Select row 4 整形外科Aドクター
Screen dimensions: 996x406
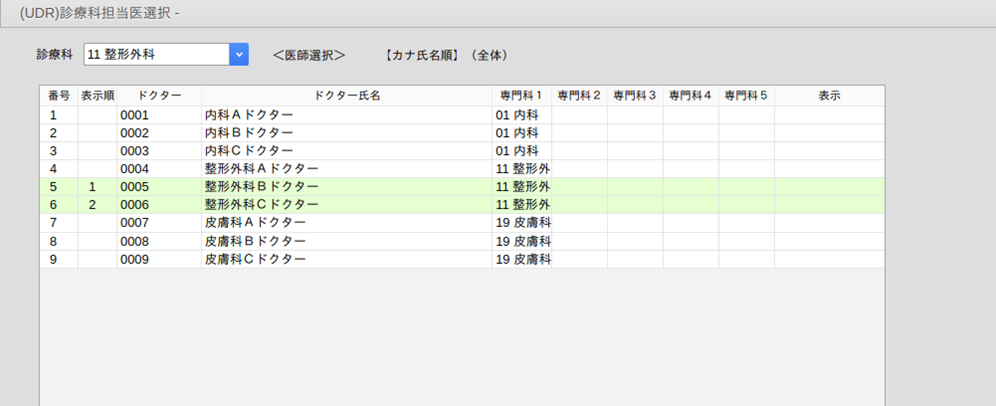pyautogui.click(x=462, y=168)
